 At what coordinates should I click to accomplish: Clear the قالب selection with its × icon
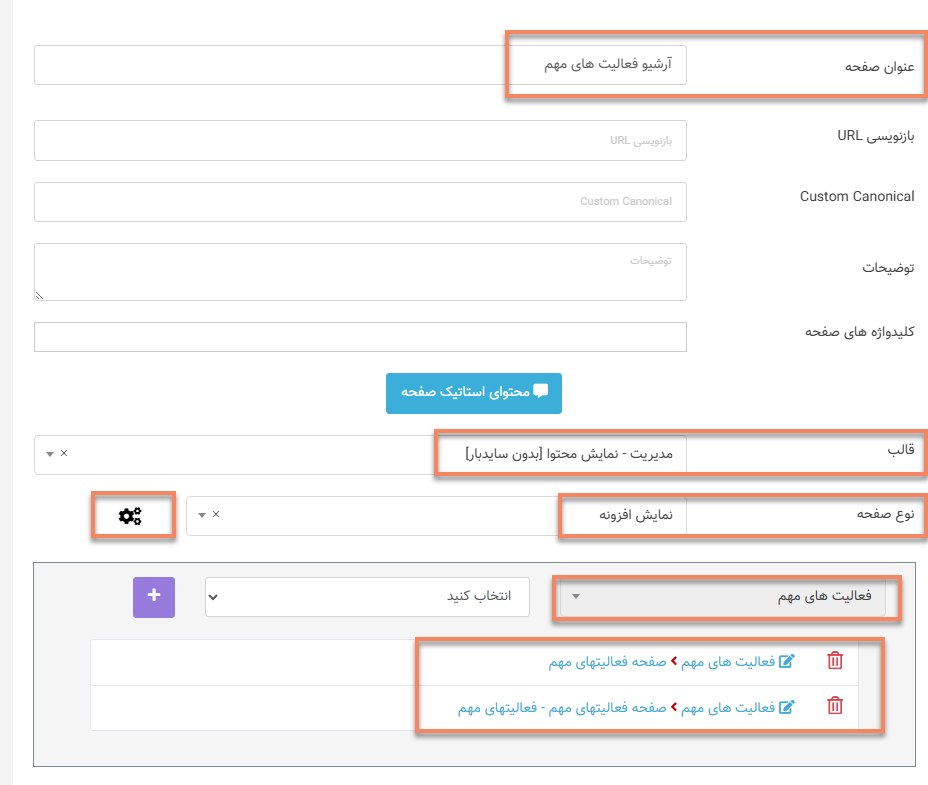(x=64, y=453)
